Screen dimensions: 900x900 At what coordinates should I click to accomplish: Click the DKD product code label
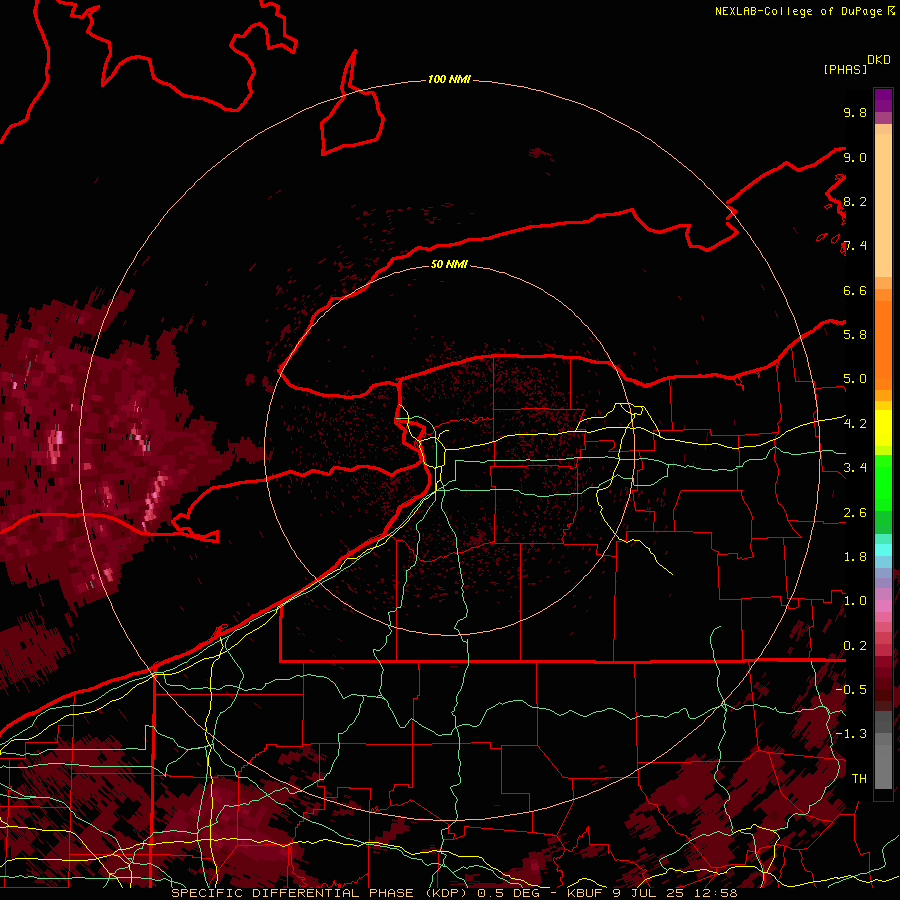(878, 60)
